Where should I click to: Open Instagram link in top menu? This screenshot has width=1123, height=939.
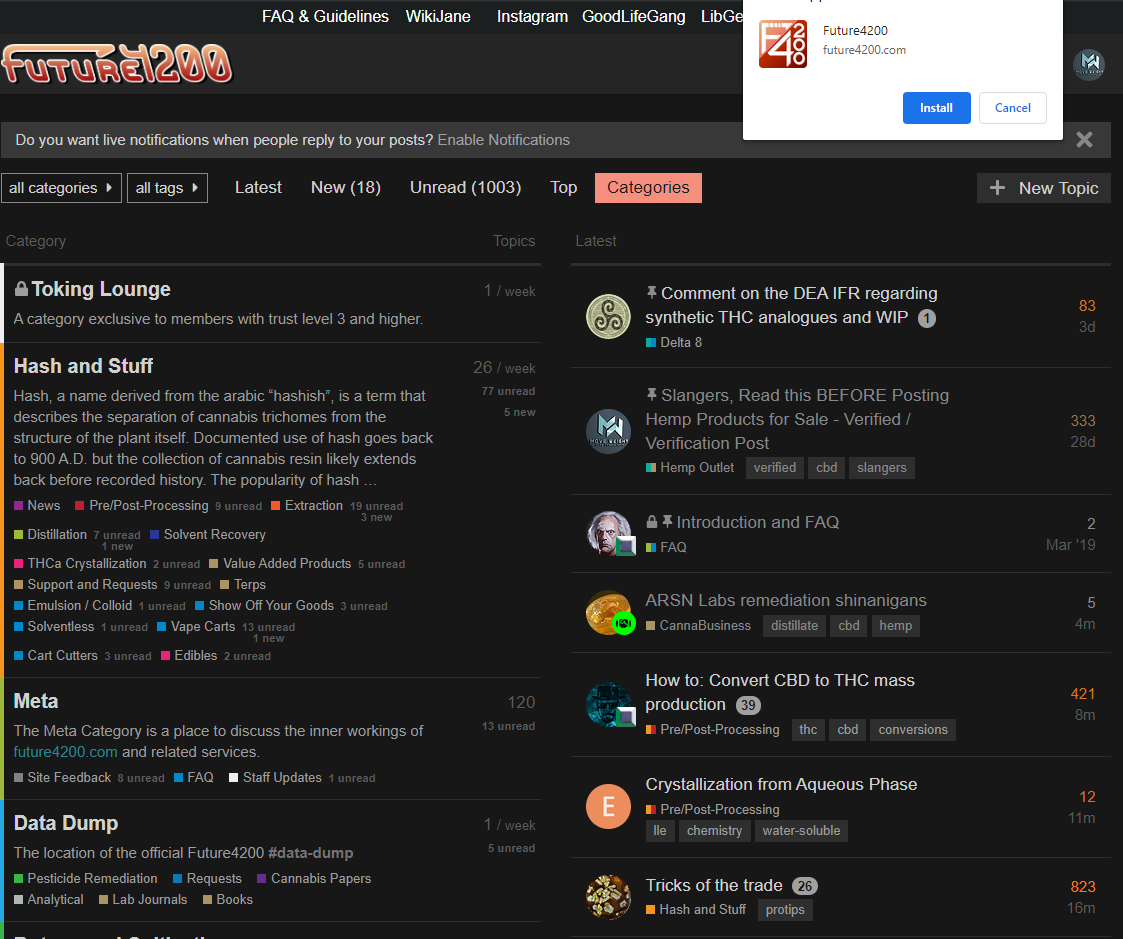point(532,16)
